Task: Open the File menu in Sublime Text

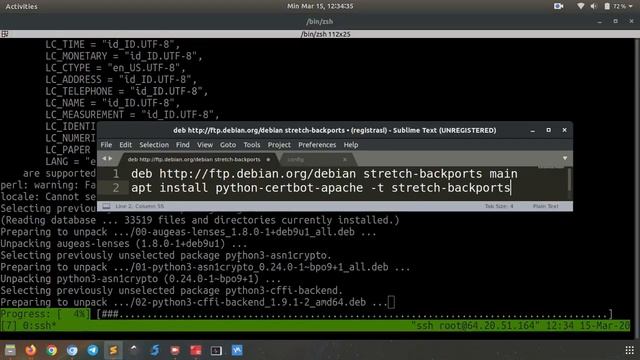Action: [106, 145]
